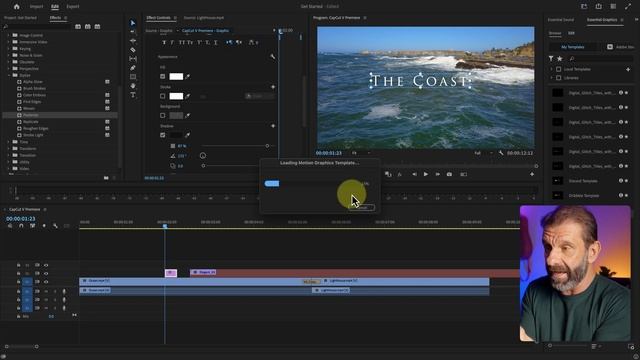Disable the Shadow checkbox

click(x=162, y=135)
